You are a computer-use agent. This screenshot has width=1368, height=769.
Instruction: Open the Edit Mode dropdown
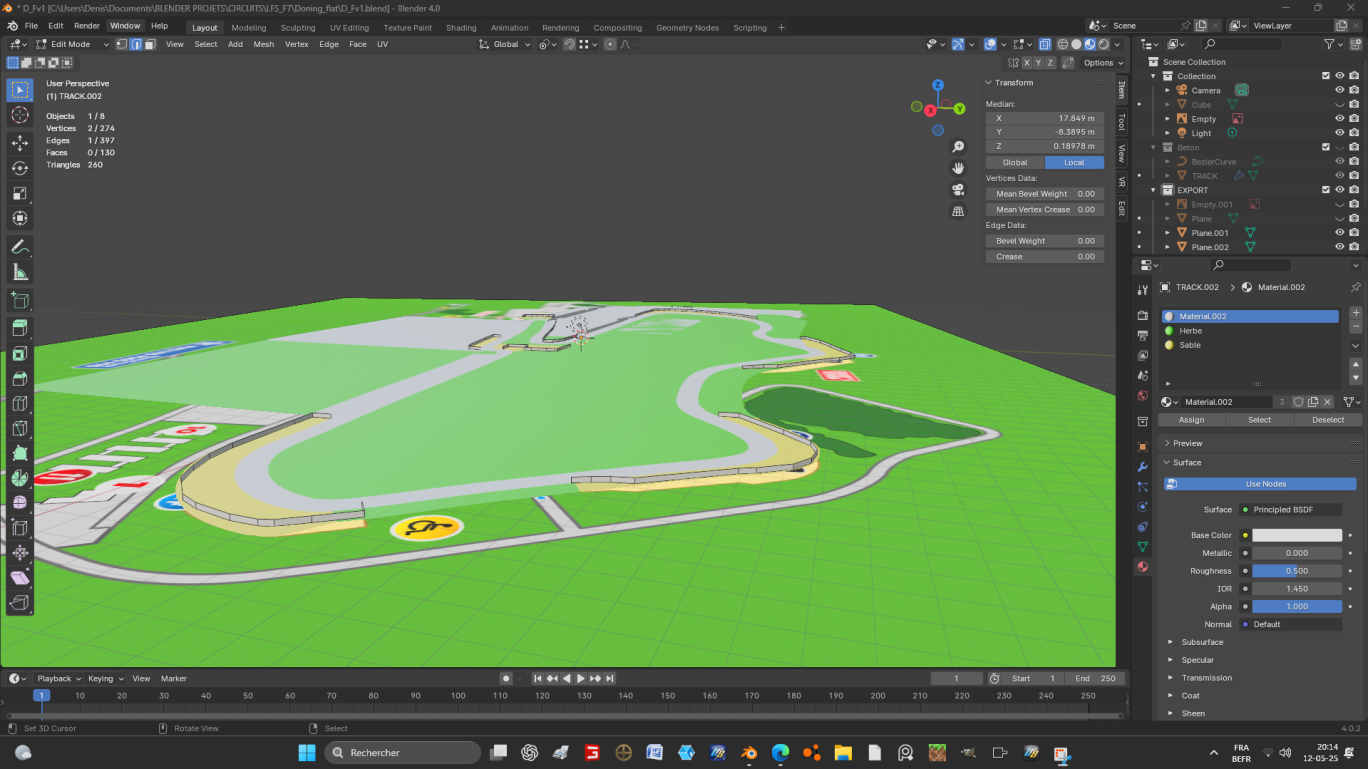pos(71,44)
